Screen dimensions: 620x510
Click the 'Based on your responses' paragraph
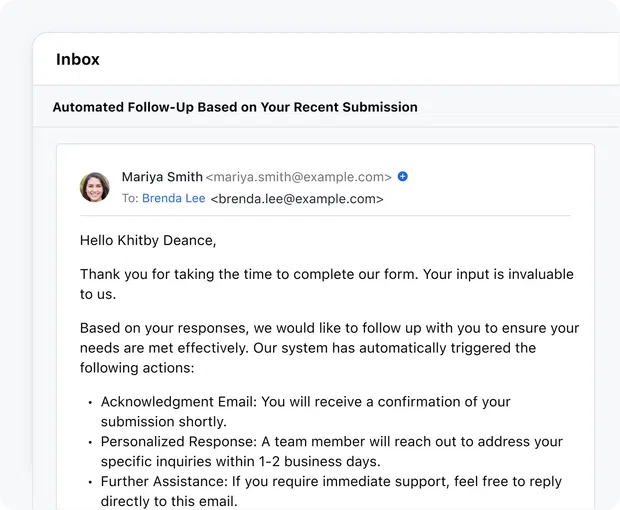[329, 348]
